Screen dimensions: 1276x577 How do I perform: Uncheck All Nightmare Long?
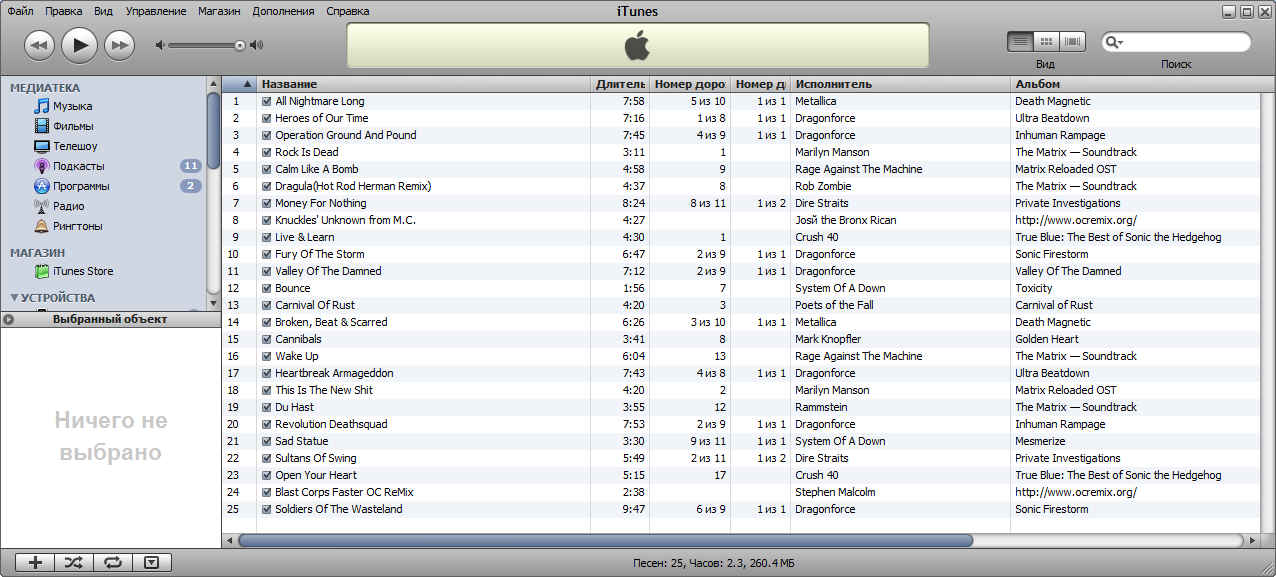click(x=267, y=101)
